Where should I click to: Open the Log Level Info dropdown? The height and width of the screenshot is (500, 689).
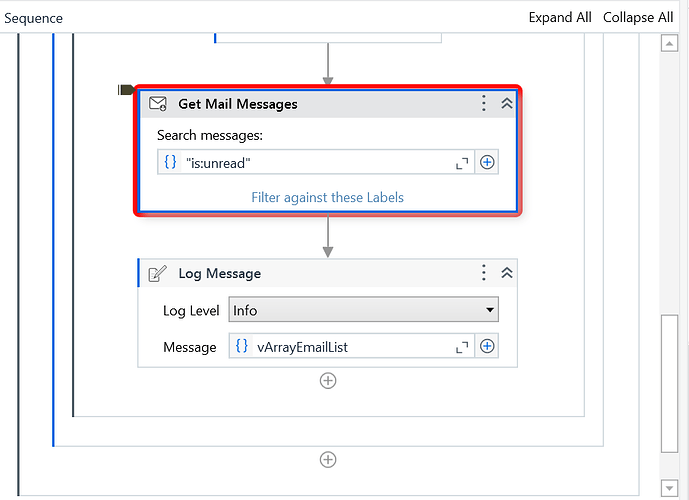tap(363, 310)
